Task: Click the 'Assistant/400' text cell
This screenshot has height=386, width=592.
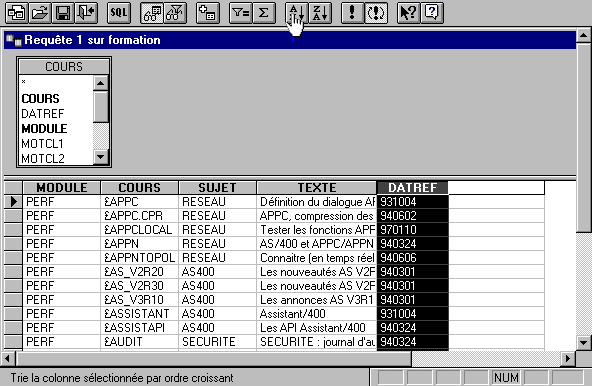Action: tap(316, 313)
